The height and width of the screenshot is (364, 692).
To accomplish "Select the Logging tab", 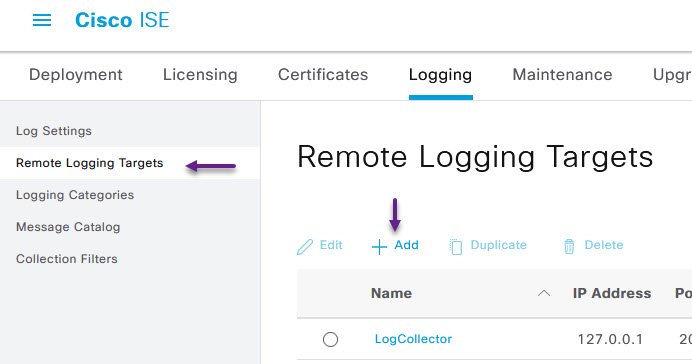I will (440, 75).
